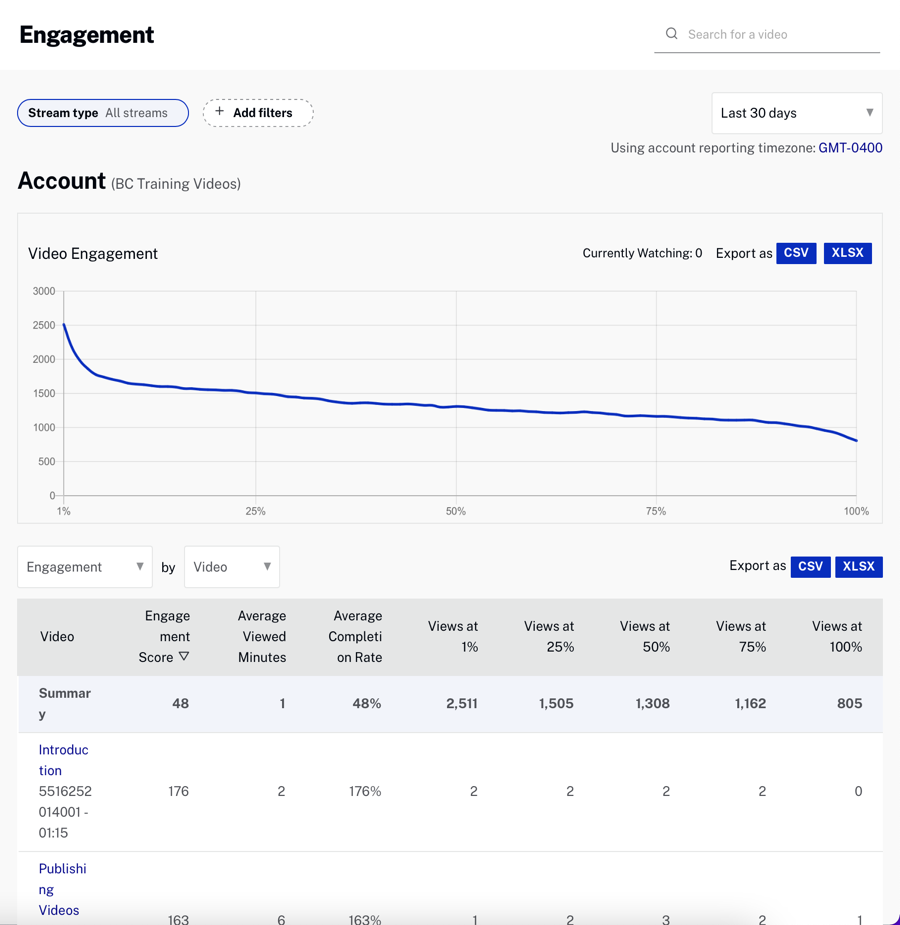Open the Publishing Videos link
The height and width of the screenshot is (925, 900).
pos(62,889)
